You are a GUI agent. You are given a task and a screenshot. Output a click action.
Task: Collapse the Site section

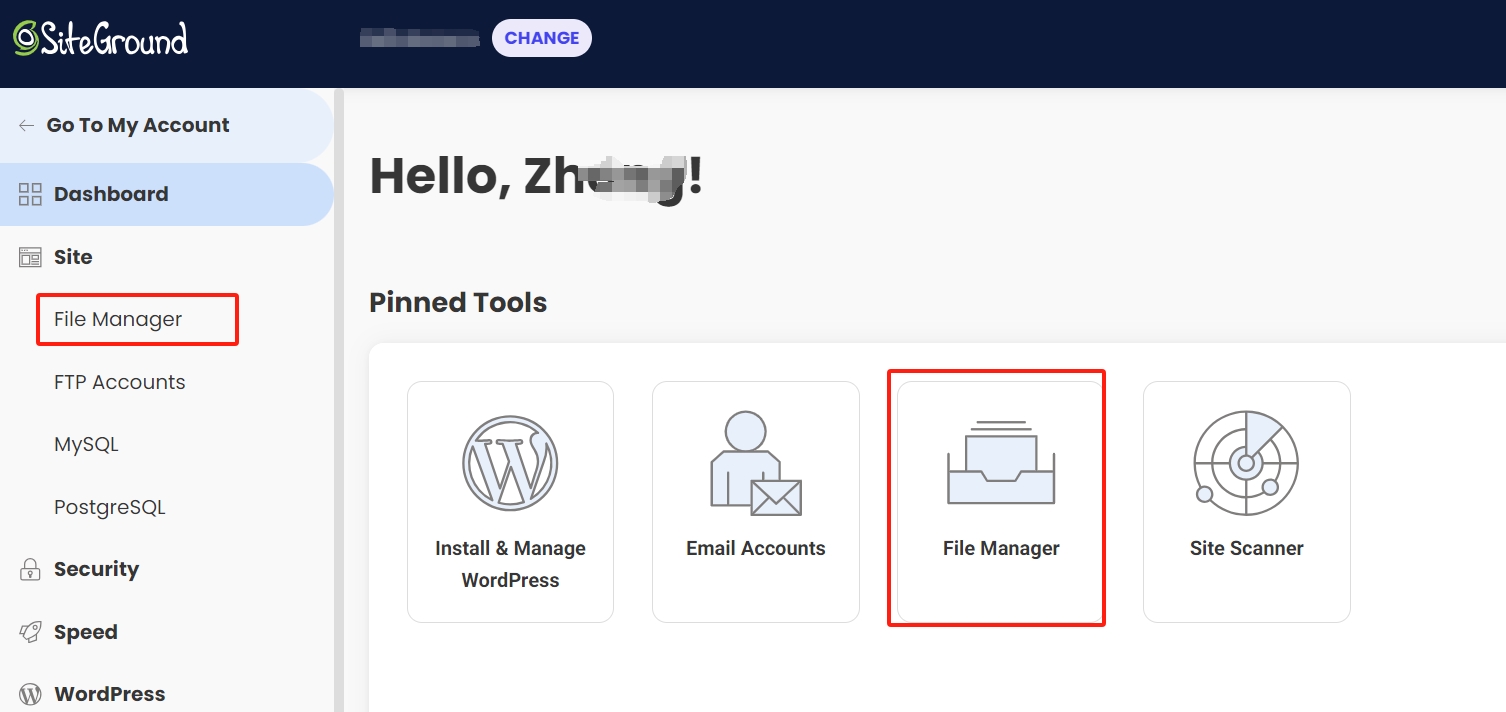[x=70, y=256]
